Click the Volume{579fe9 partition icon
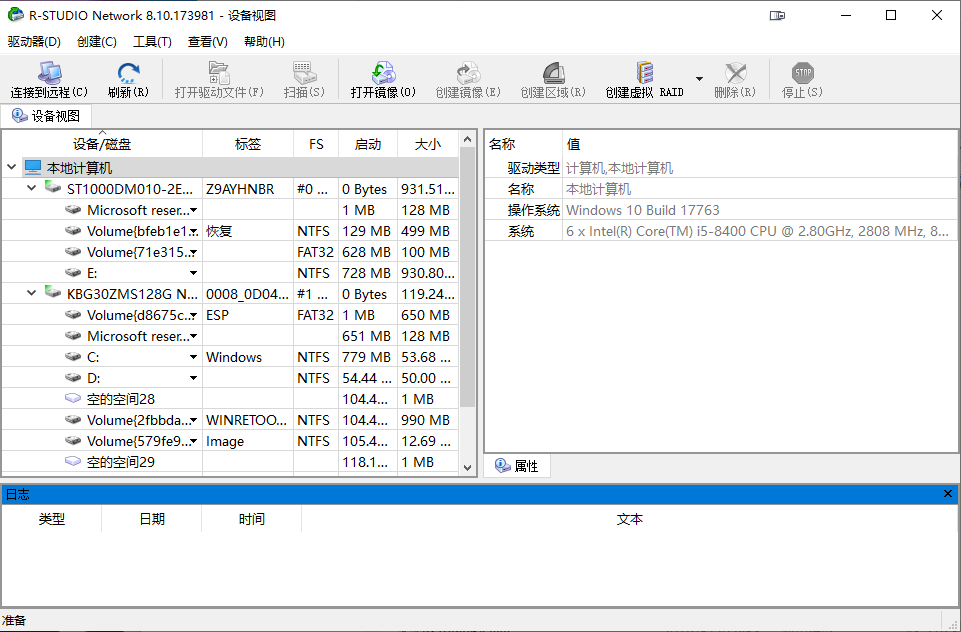This screenshot has width=961, height=632. pyautogui.click(x=74, y=440)
